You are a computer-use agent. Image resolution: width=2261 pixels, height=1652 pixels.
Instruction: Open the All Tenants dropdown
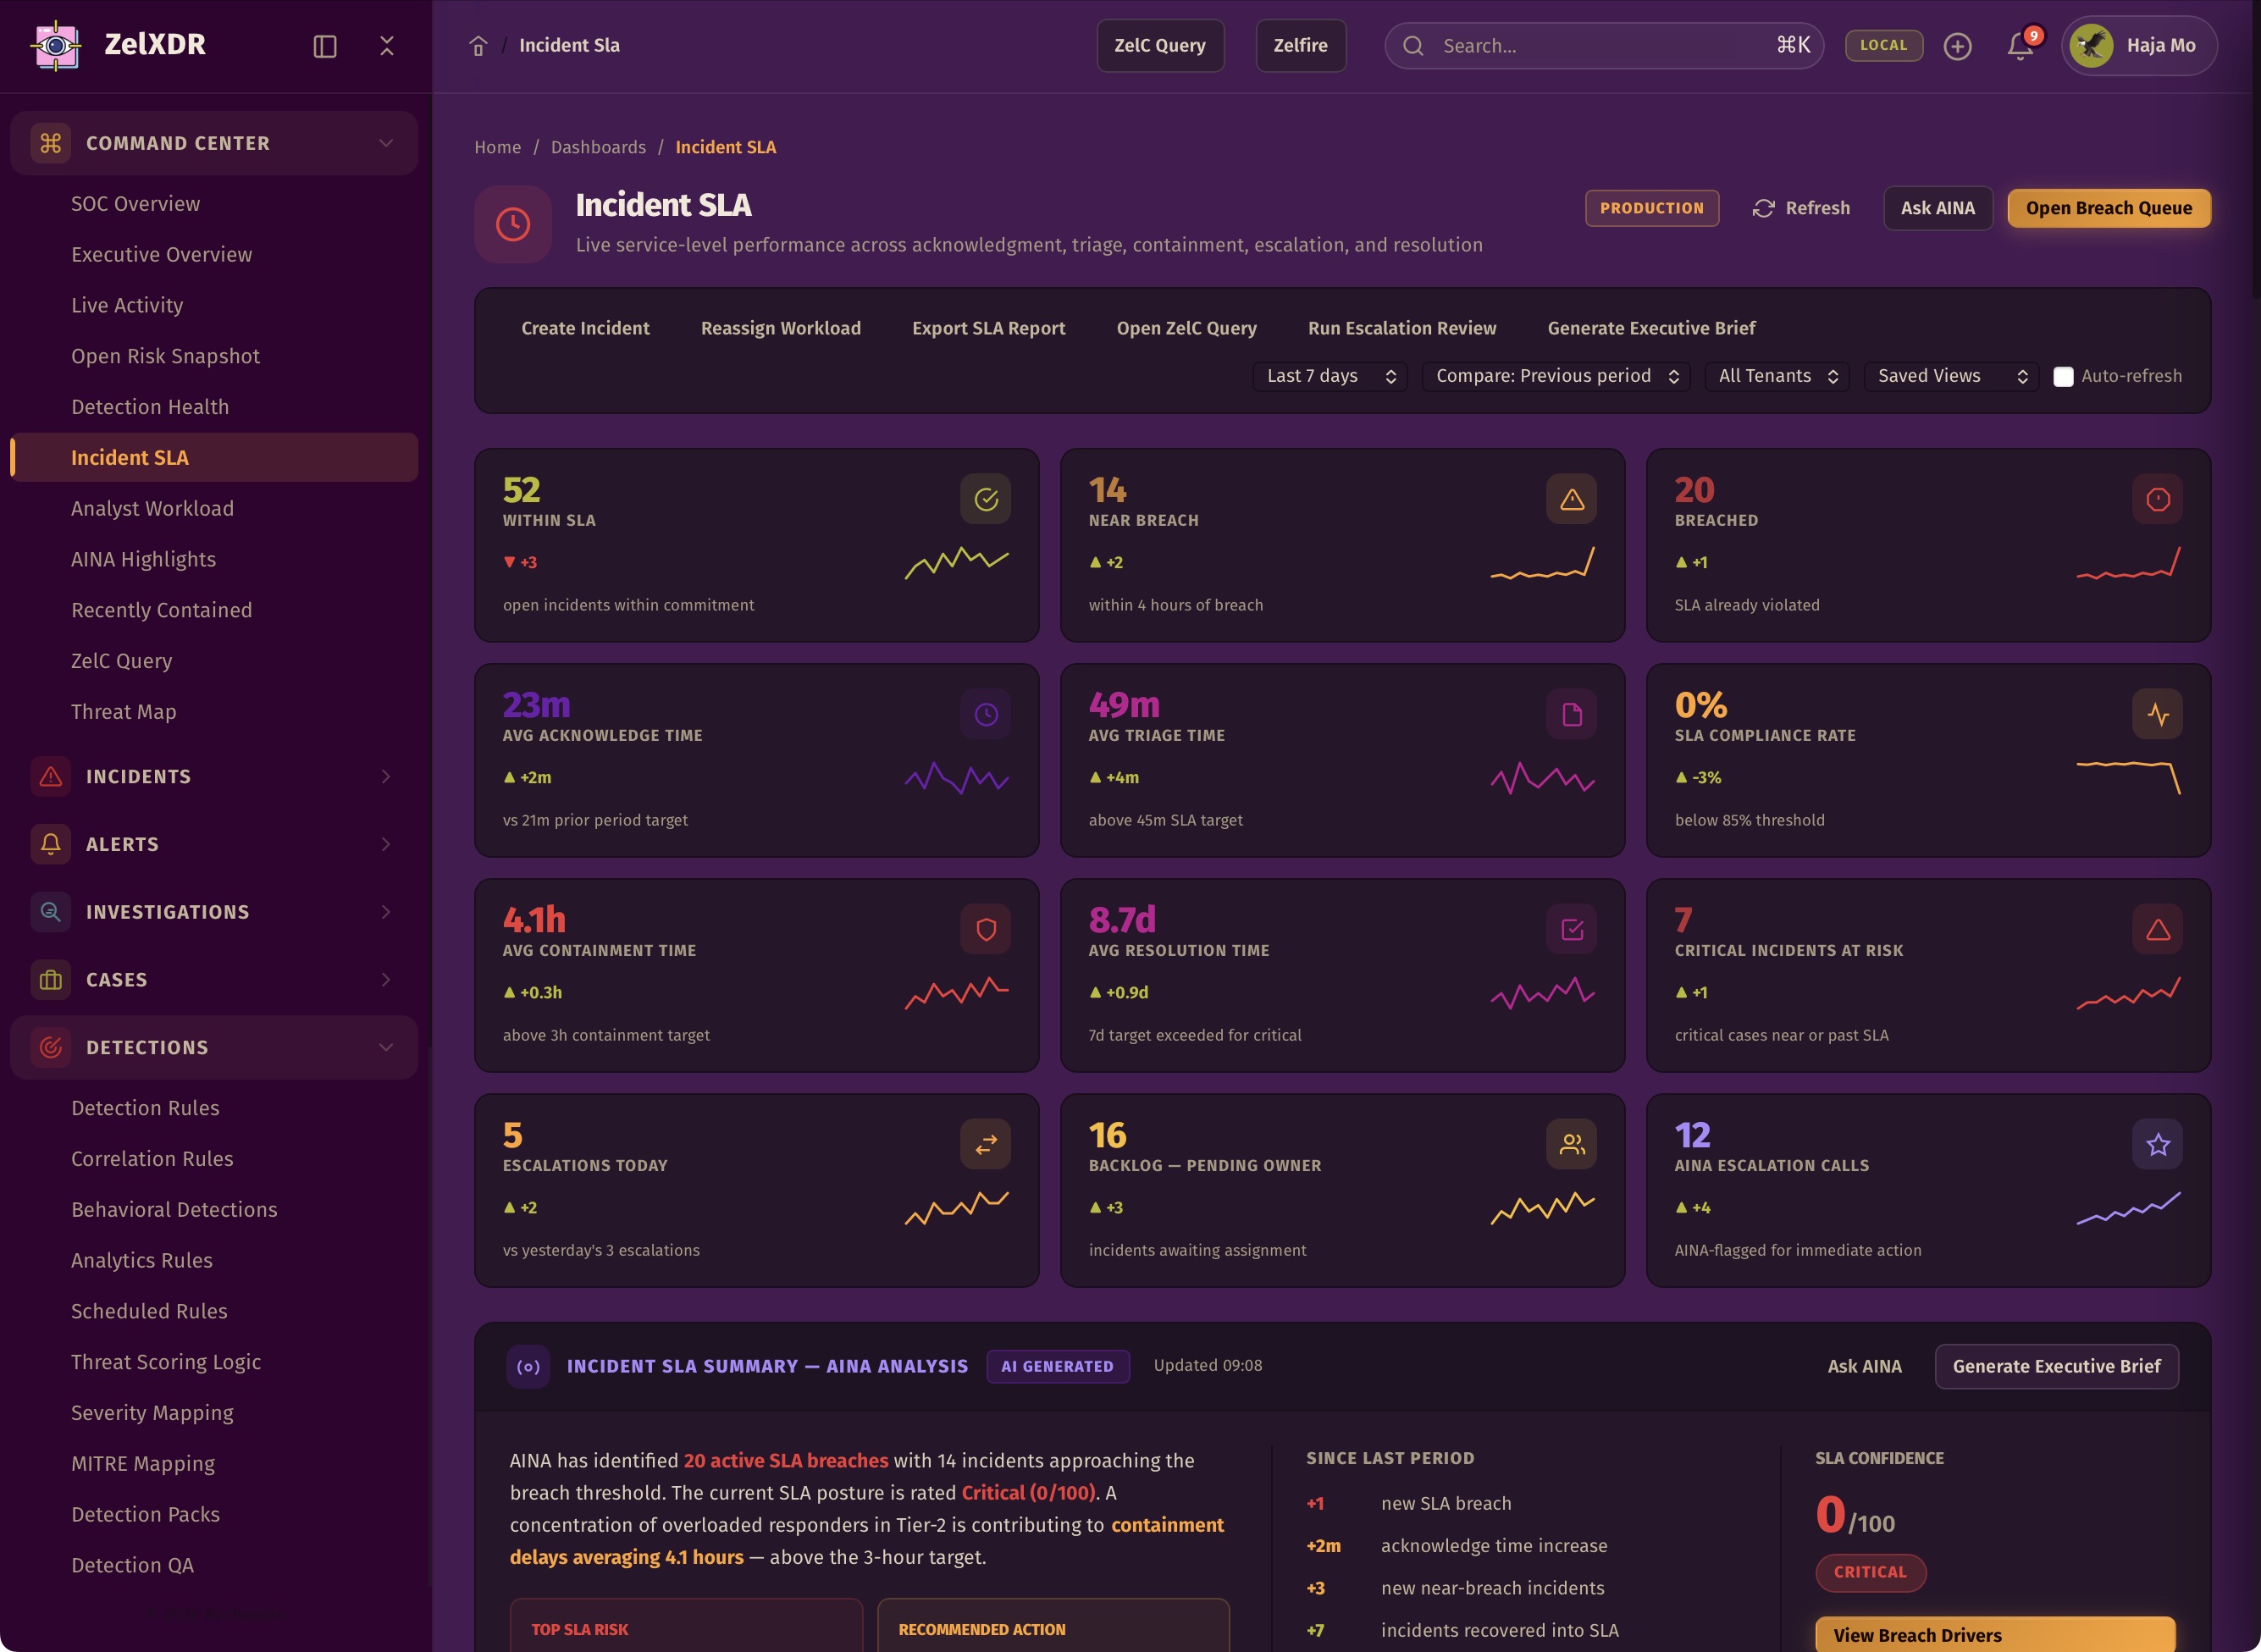coord(1777,376)
